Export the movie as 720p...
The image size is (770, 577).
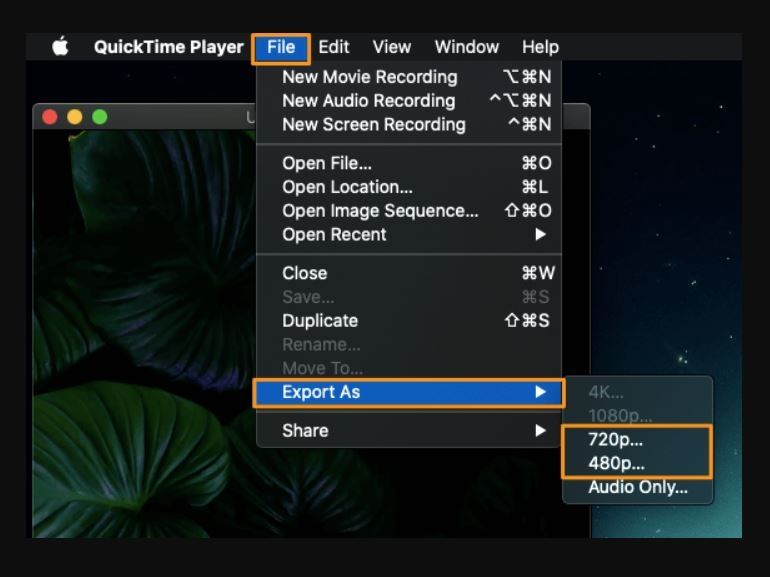tap(637, 440)
